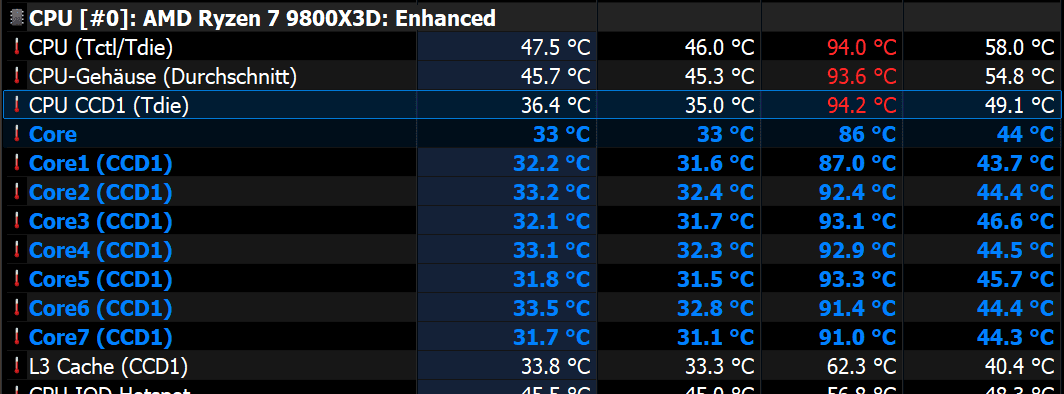Viewport: 1064px width, 394px height.
Task: Click the 33.8 °C value for L3 Cache
Action: click(556, 367)
